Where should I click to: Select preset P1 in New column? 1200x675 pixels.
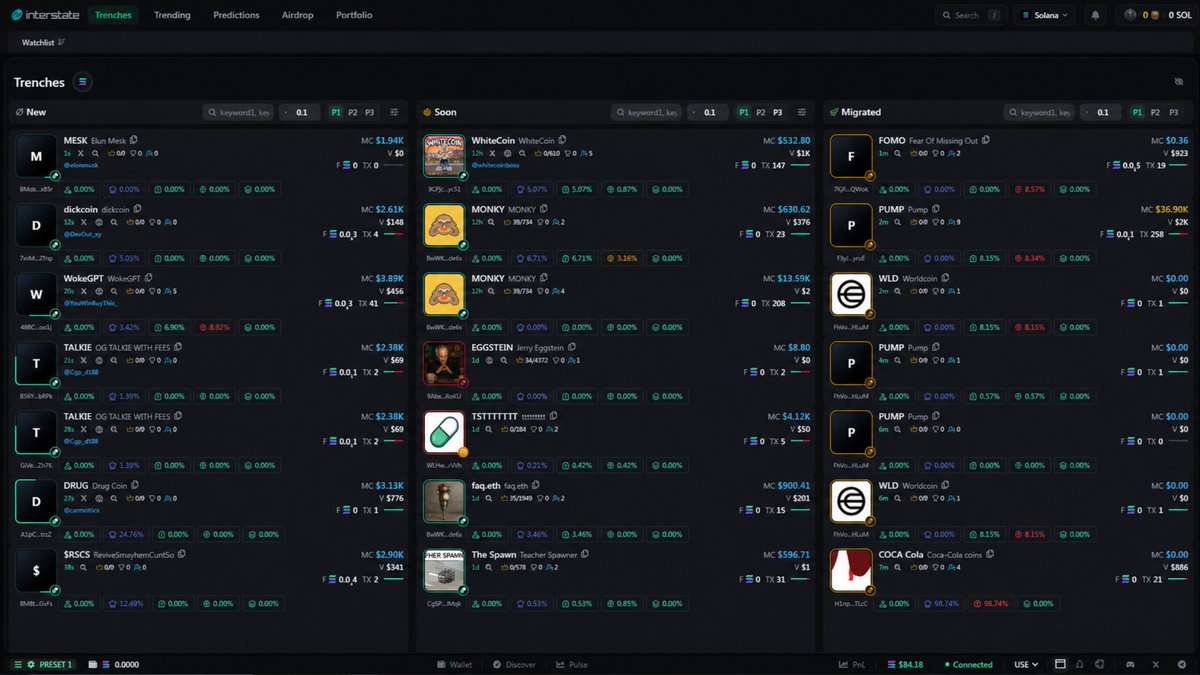pyautogui.click(x=336, y=112)
